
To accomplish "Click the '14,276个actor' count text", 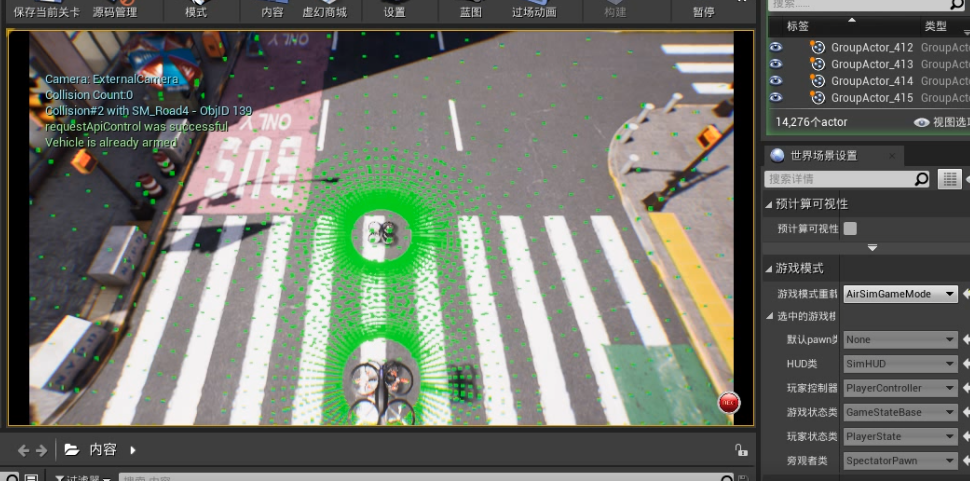I will point(811,122).
